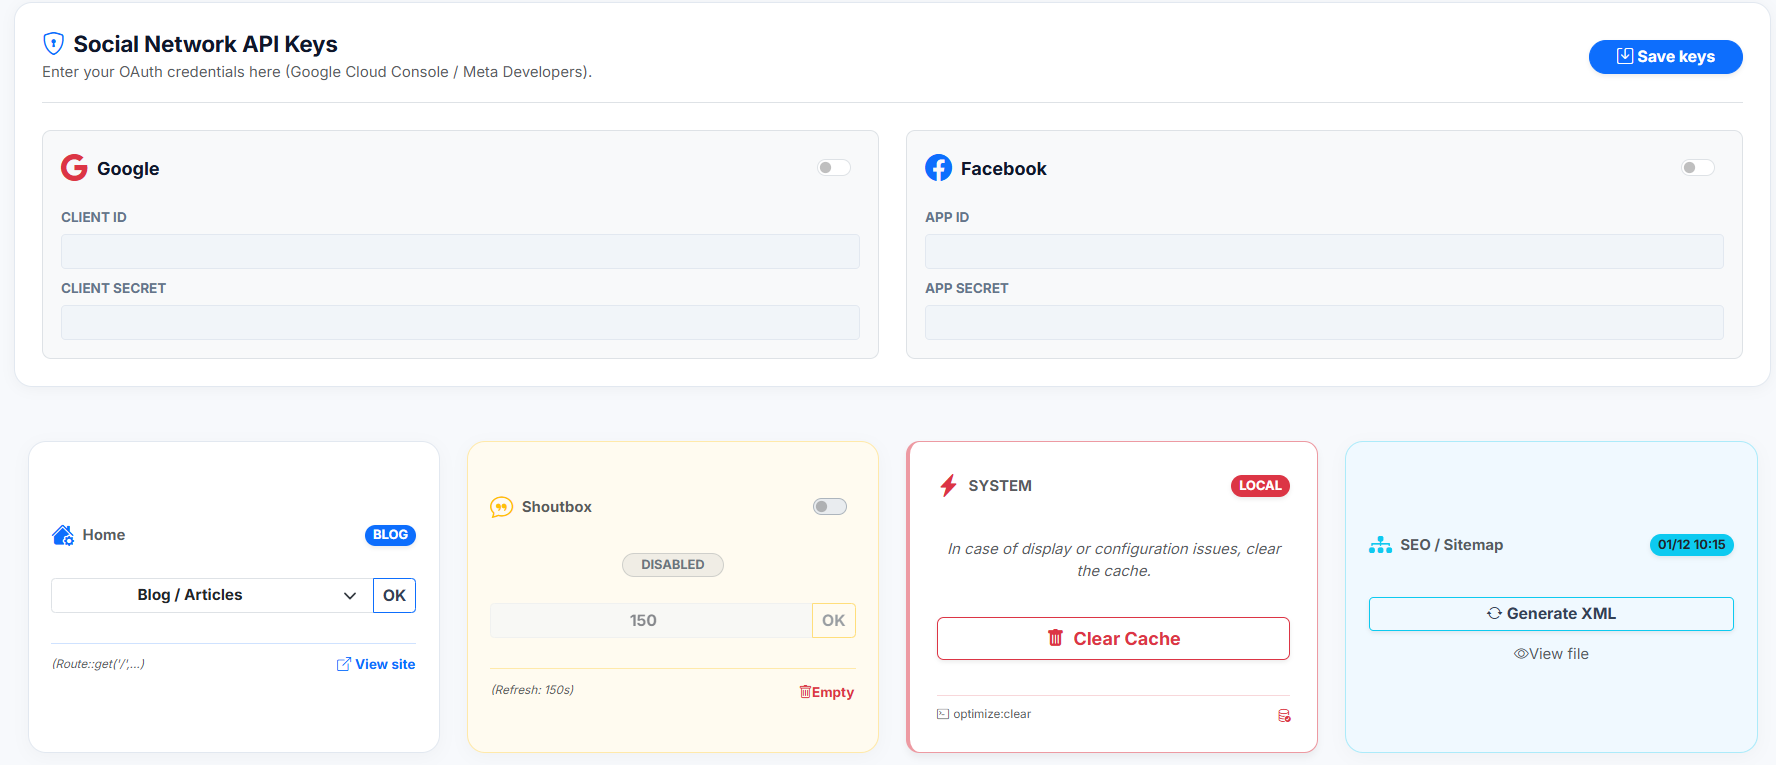The width and height of the screenshot is (1776, 765).
Task: Empty the shoutbox messages
Action: pyautogui.click(x=827, y=692)
